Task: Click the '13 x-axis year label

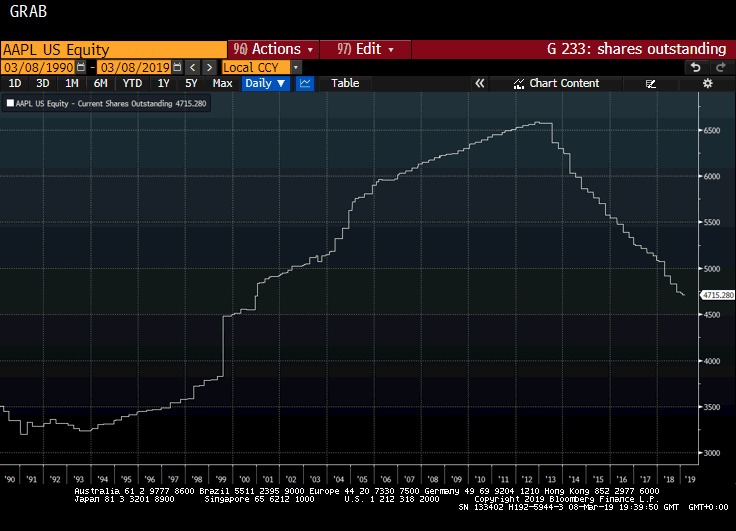Action: [x=550, y=479]
